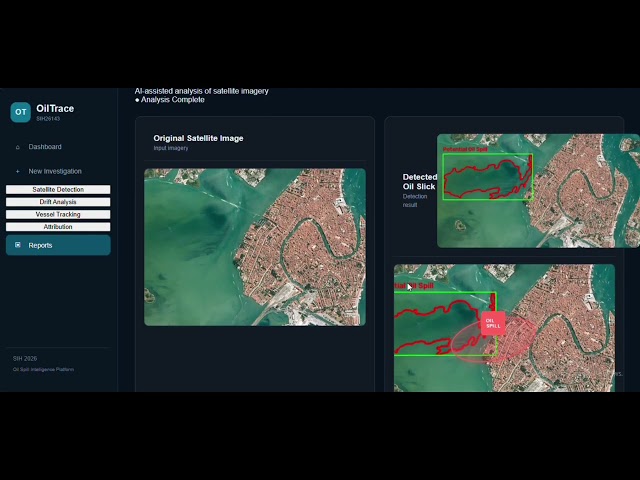Open the Attribution button

[x=58, y=227]
